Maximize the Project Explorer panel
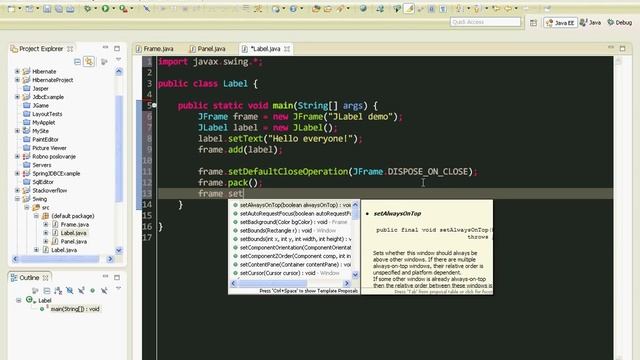This screenshot has height=360, width=640. 117,48
